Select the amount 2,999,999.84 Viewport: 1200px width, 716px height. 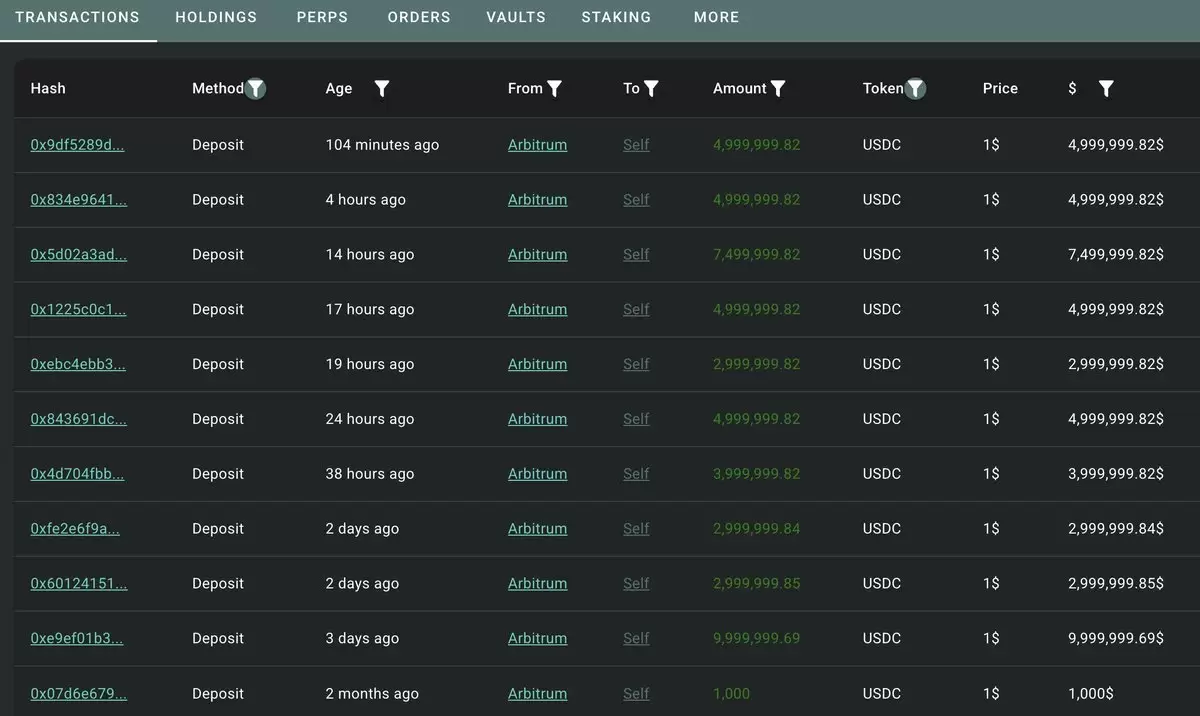[x=757, y=529]
